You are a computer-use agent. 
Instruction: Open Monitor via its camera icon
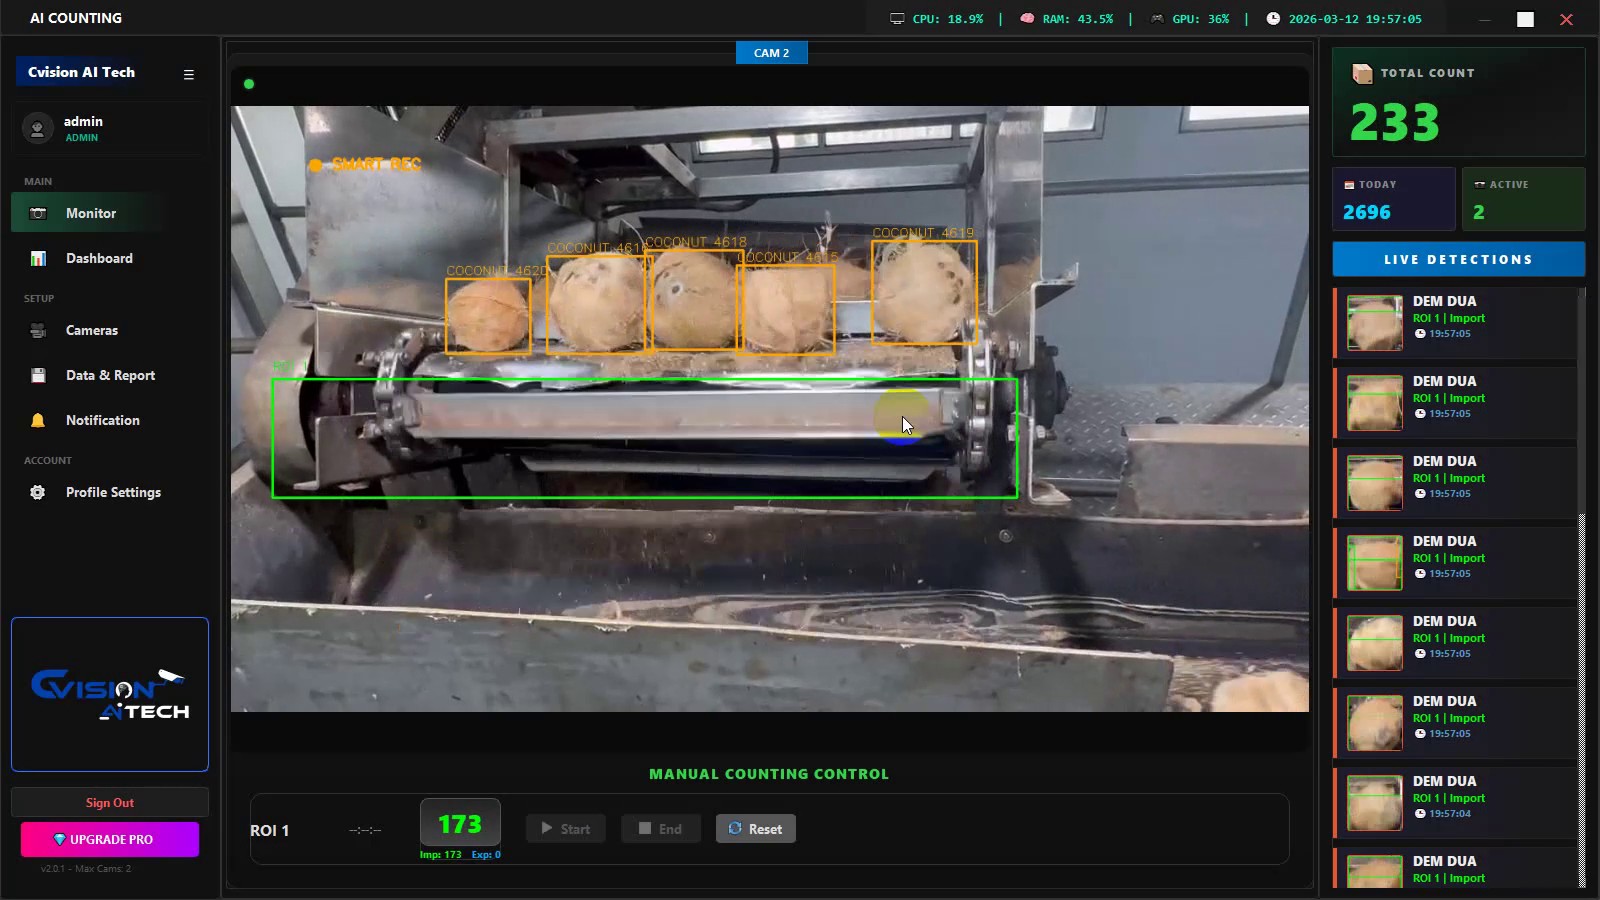tap(38, 213)
